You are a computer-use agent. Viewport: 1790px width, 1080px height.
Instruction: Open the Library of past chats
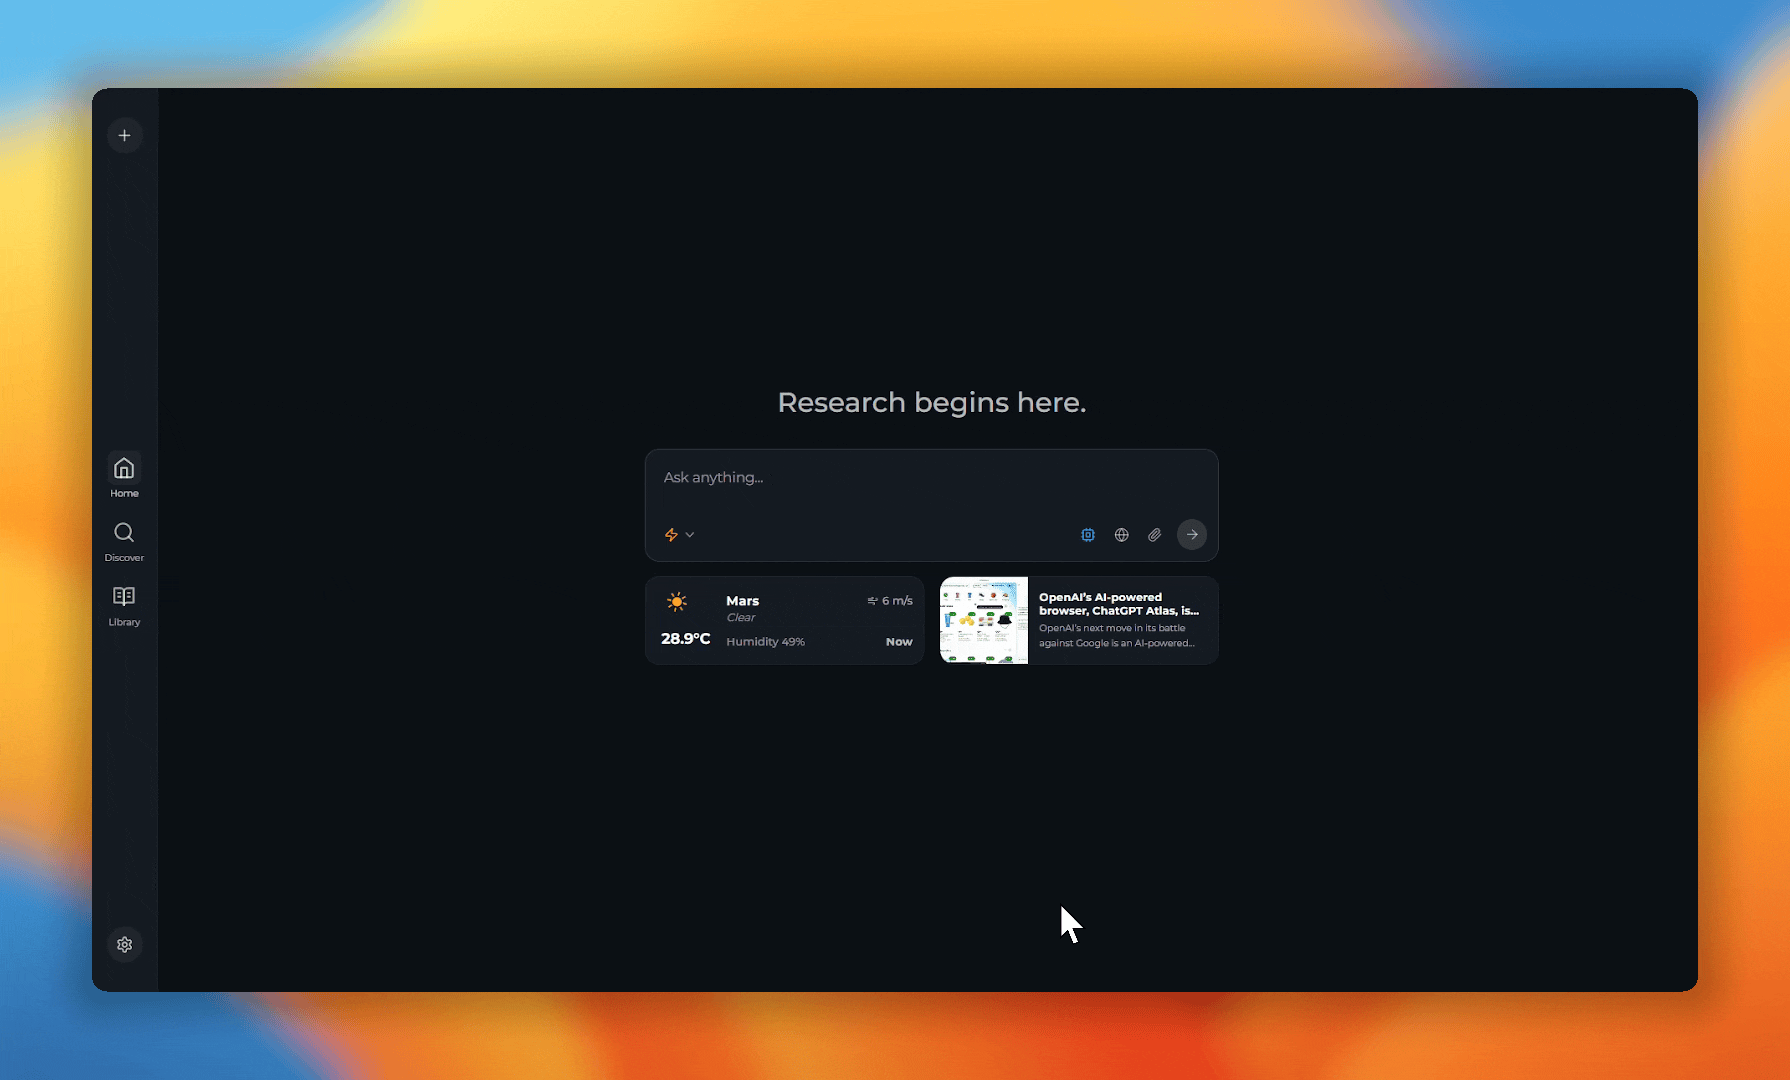(x=124, y=605)
